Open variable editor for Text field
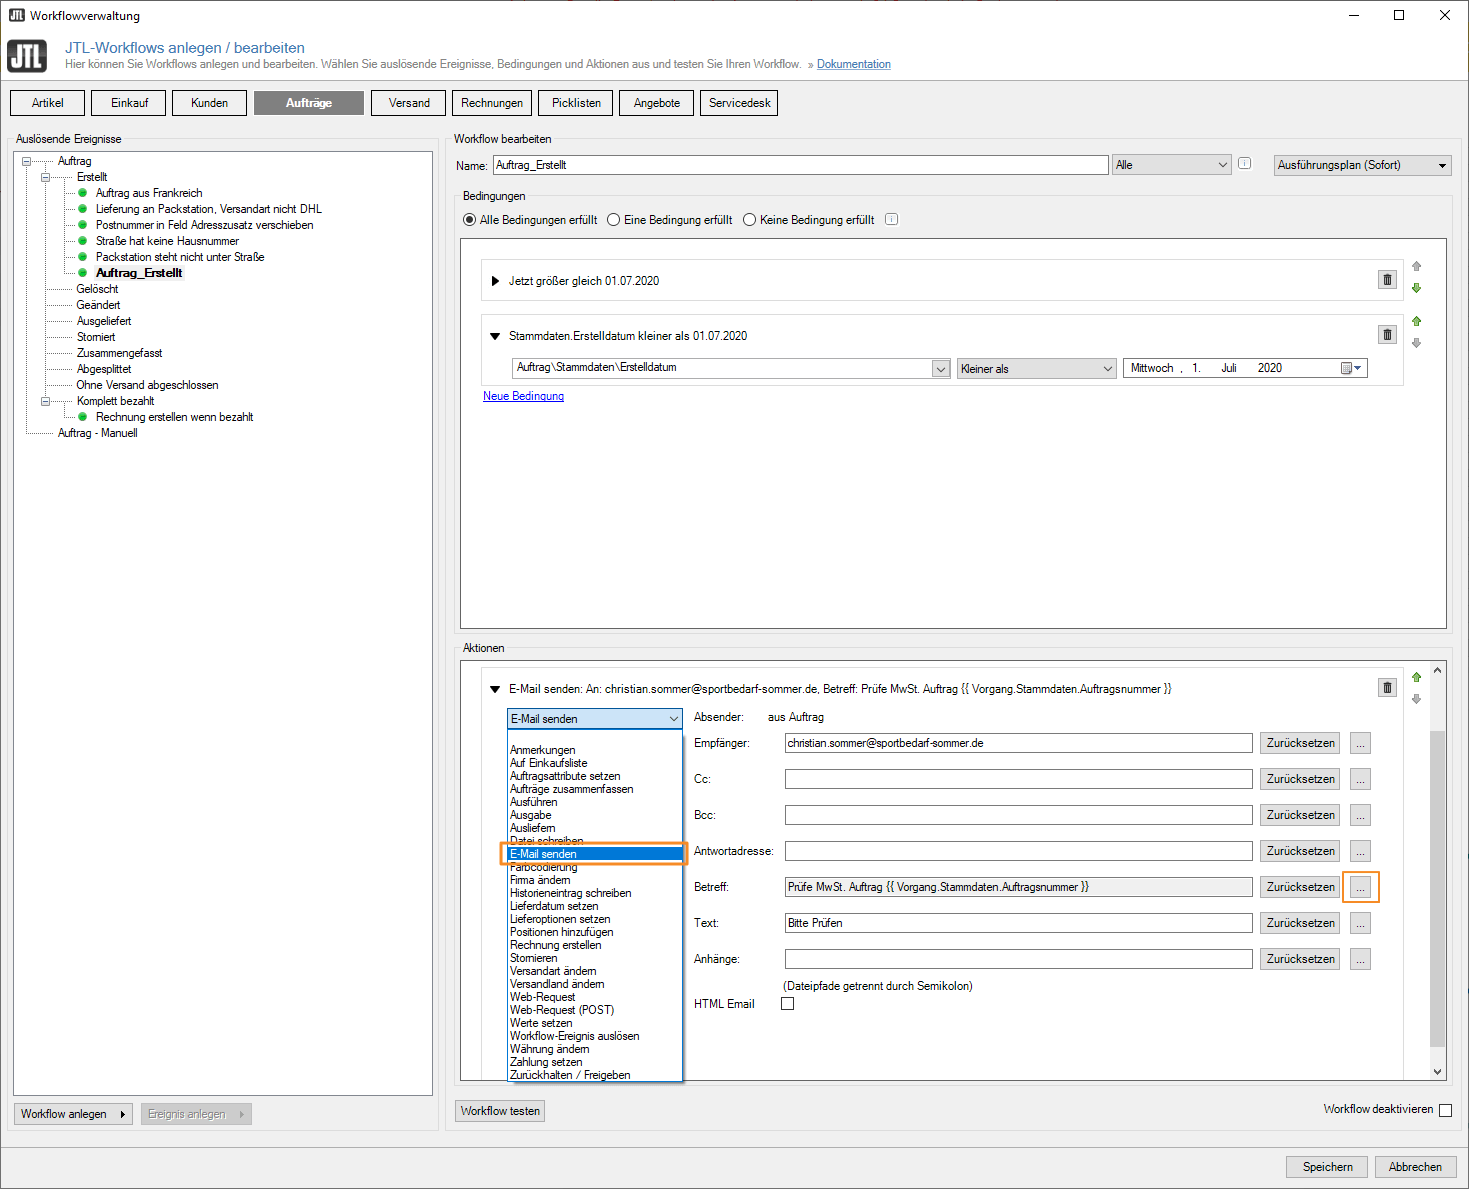This screenshot has width=1469, height=1189. [x=1360, y=923]
